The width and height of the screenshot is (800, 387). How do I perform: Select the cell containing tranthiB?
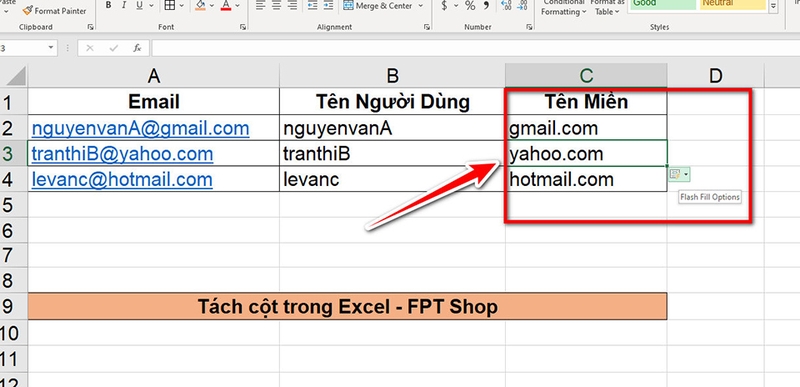[x=392, y=153]
